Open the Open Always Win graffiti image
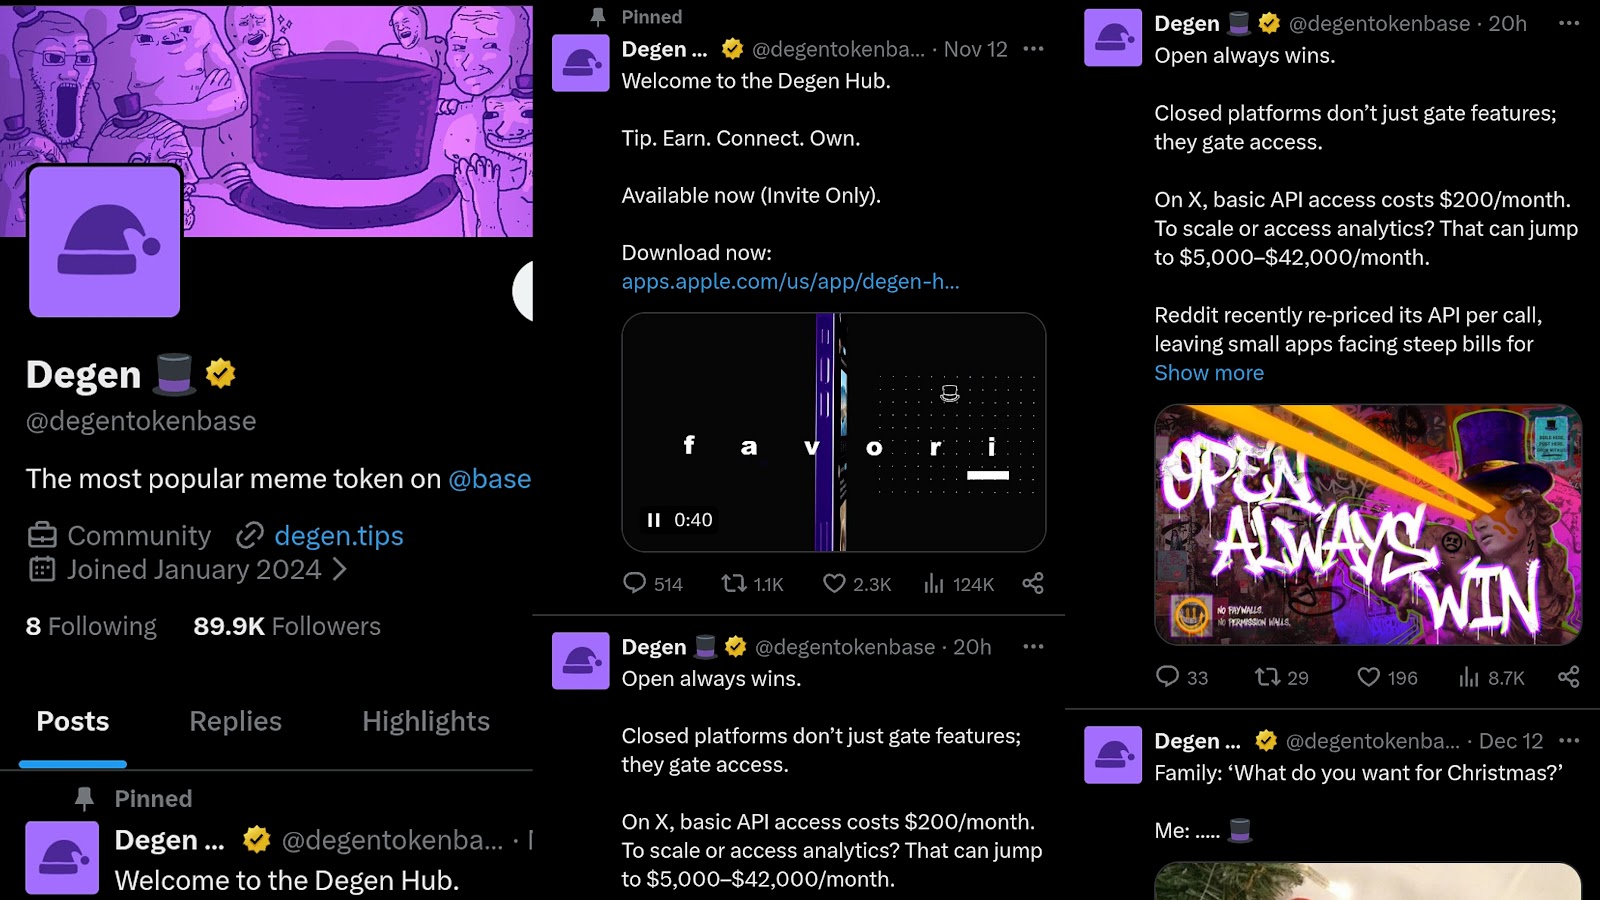This screenshot has width=1600, height=900. coord(1368,525)
